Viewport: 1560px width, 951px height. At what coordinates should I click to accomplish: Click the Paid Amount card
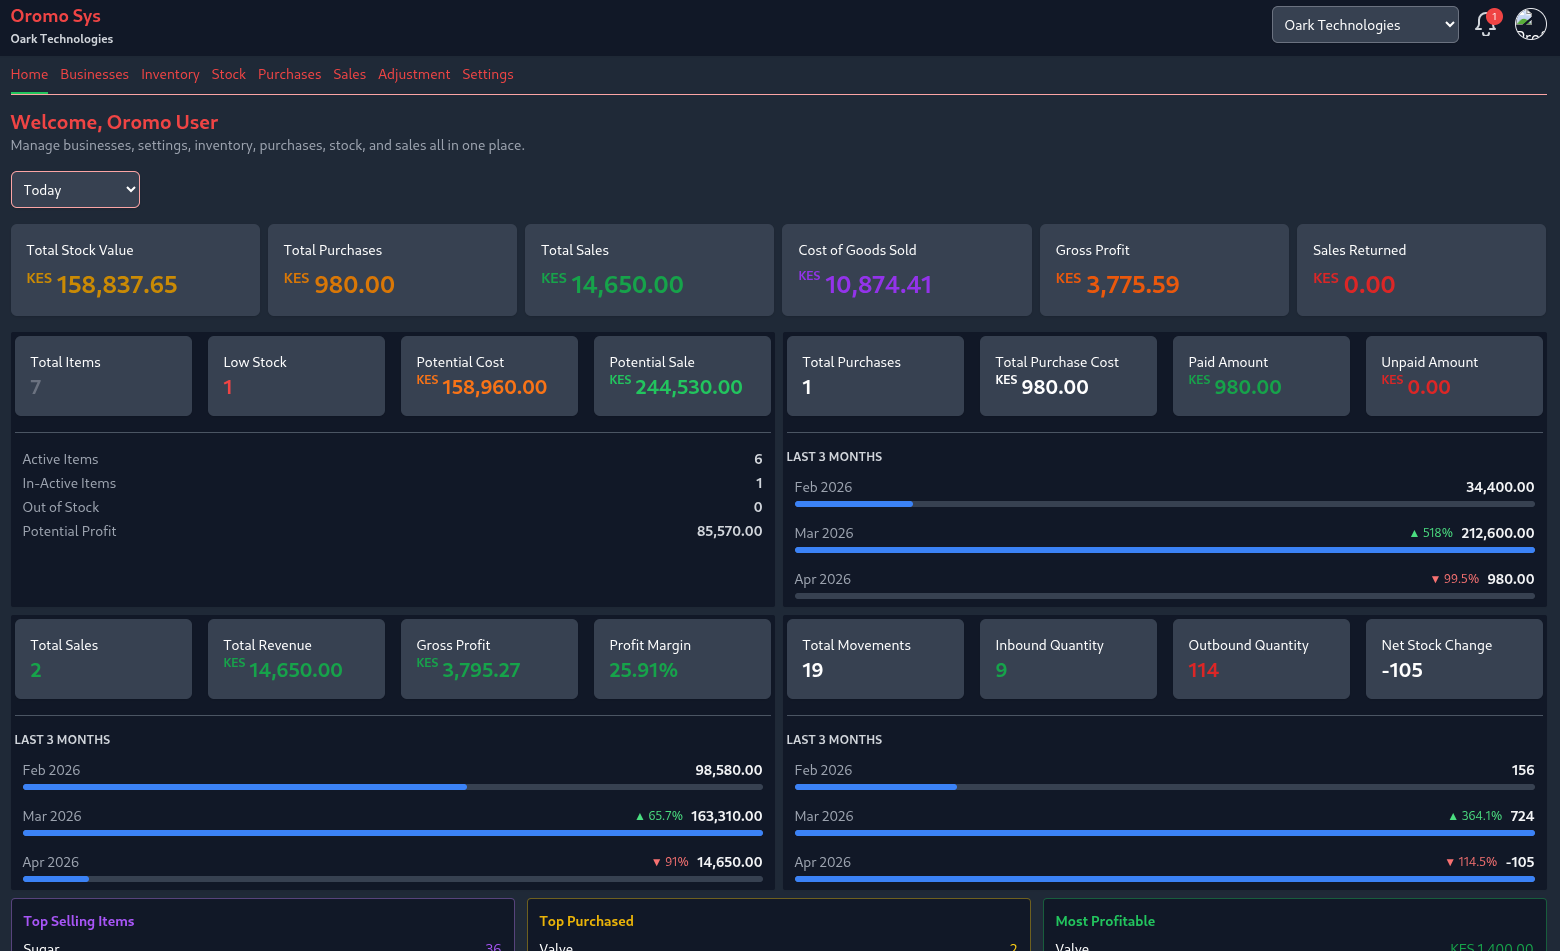pos(1261,376)
